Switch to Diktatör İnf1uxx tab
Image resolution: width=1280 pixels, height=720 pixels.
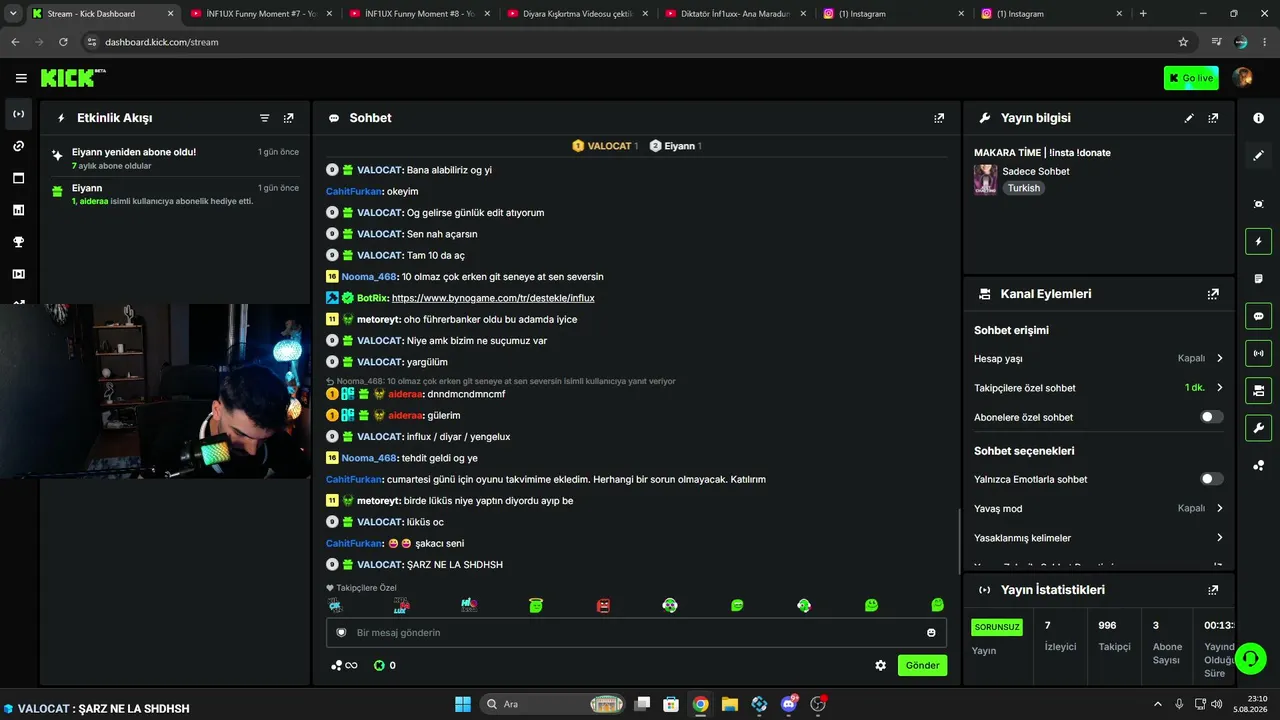point(736,14)
